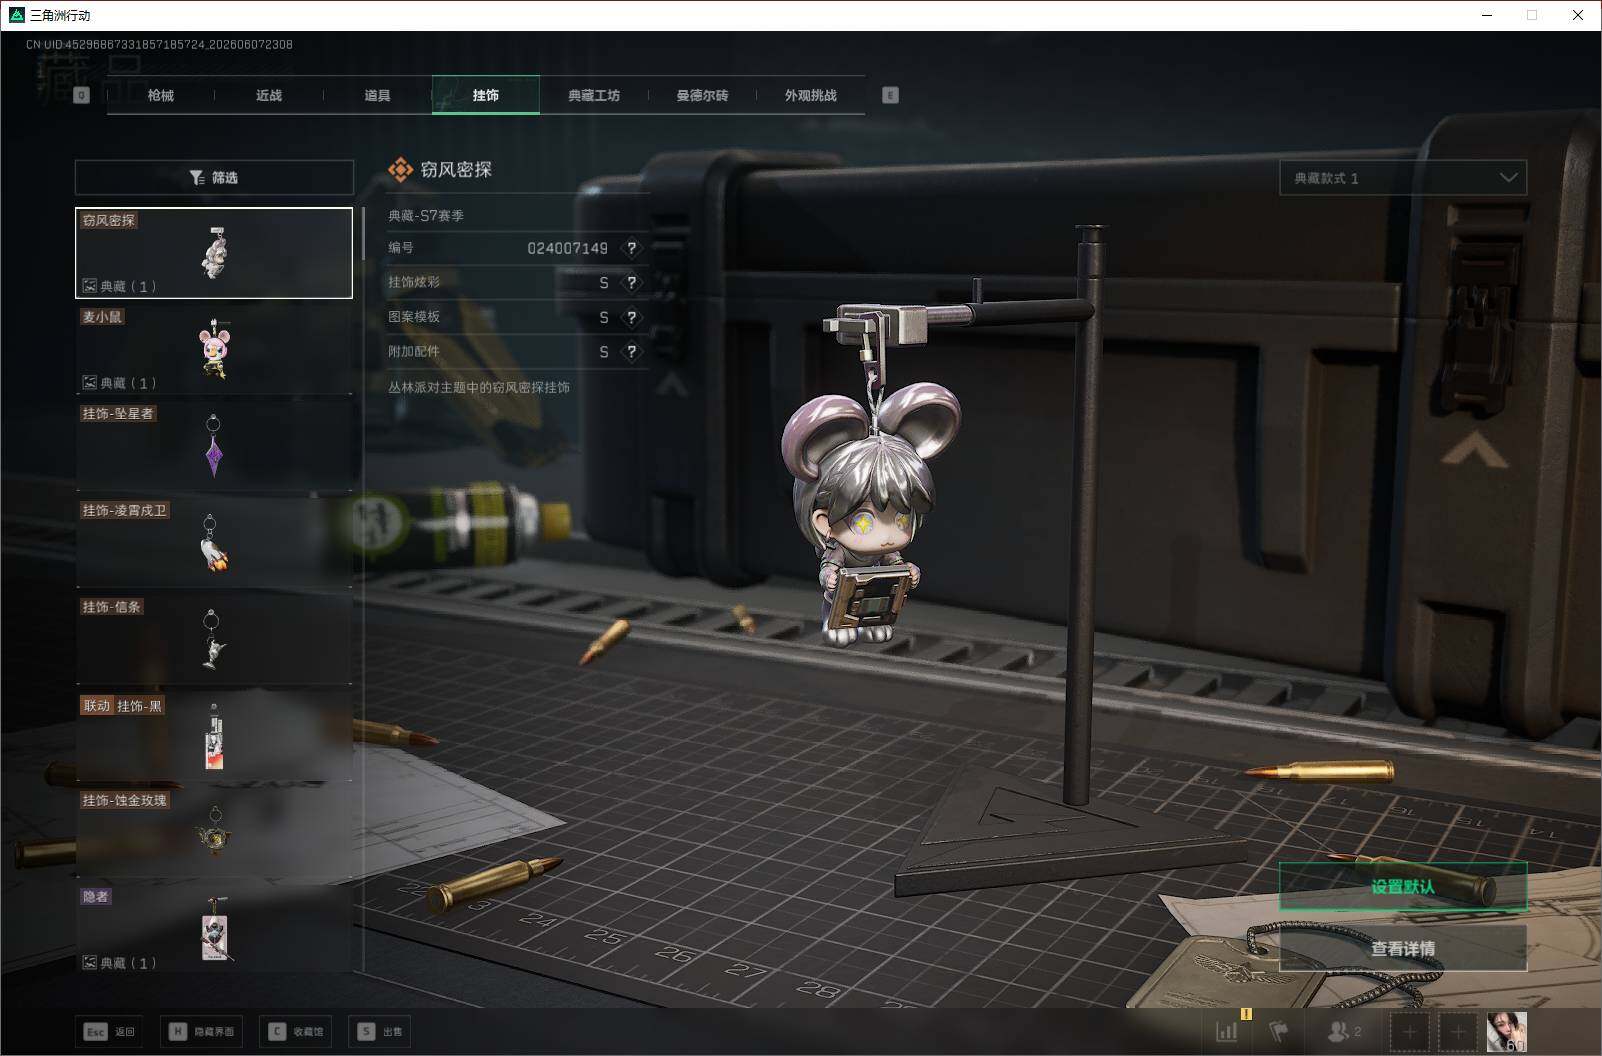
Task: Select the 挂饰-坠星者 purple crystal charm
Action: coord(214,446)
